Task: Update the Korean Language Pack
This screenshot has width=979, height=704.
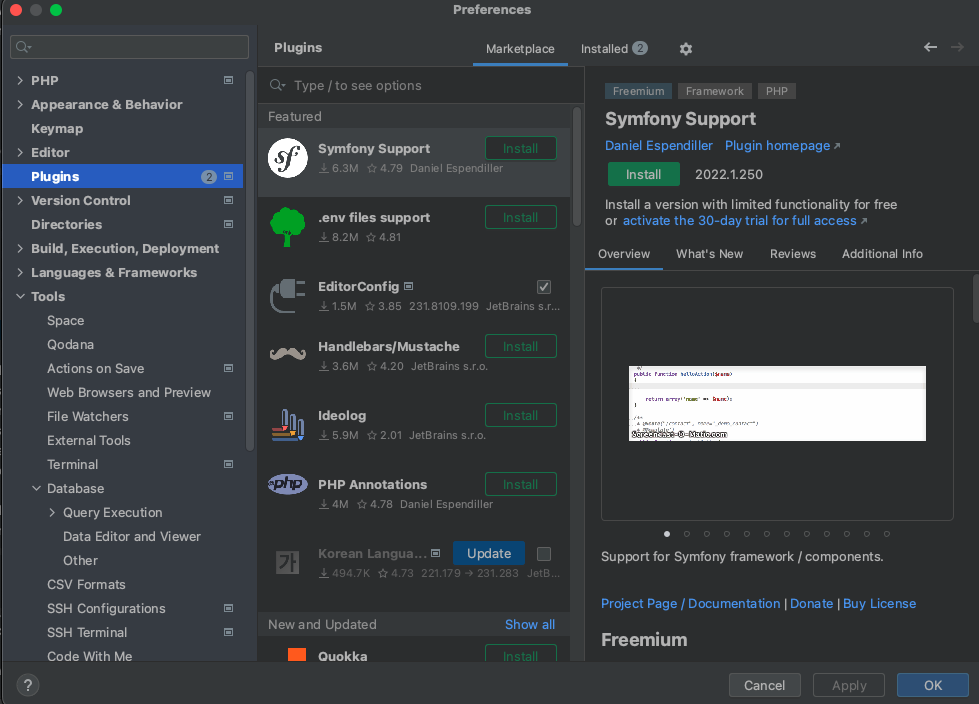Action: tap(489, 554)
